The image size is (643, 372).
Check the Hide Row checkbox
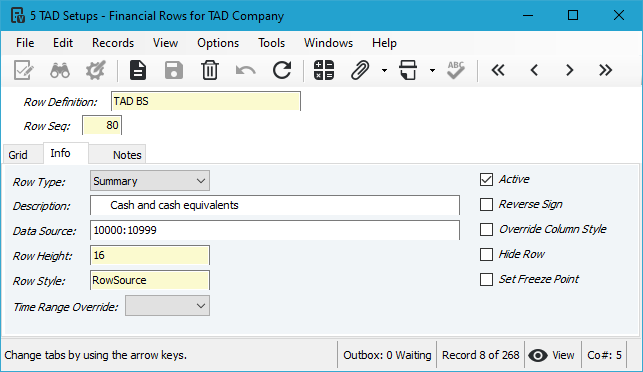point(486,254)
